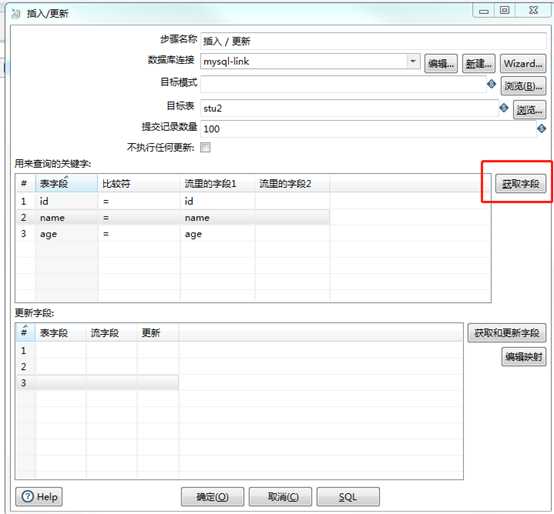Image resolution: width=554 pixels, height=514 pixels.
Task: Click the 提交记录数量 field with 100
Action: 369,129
